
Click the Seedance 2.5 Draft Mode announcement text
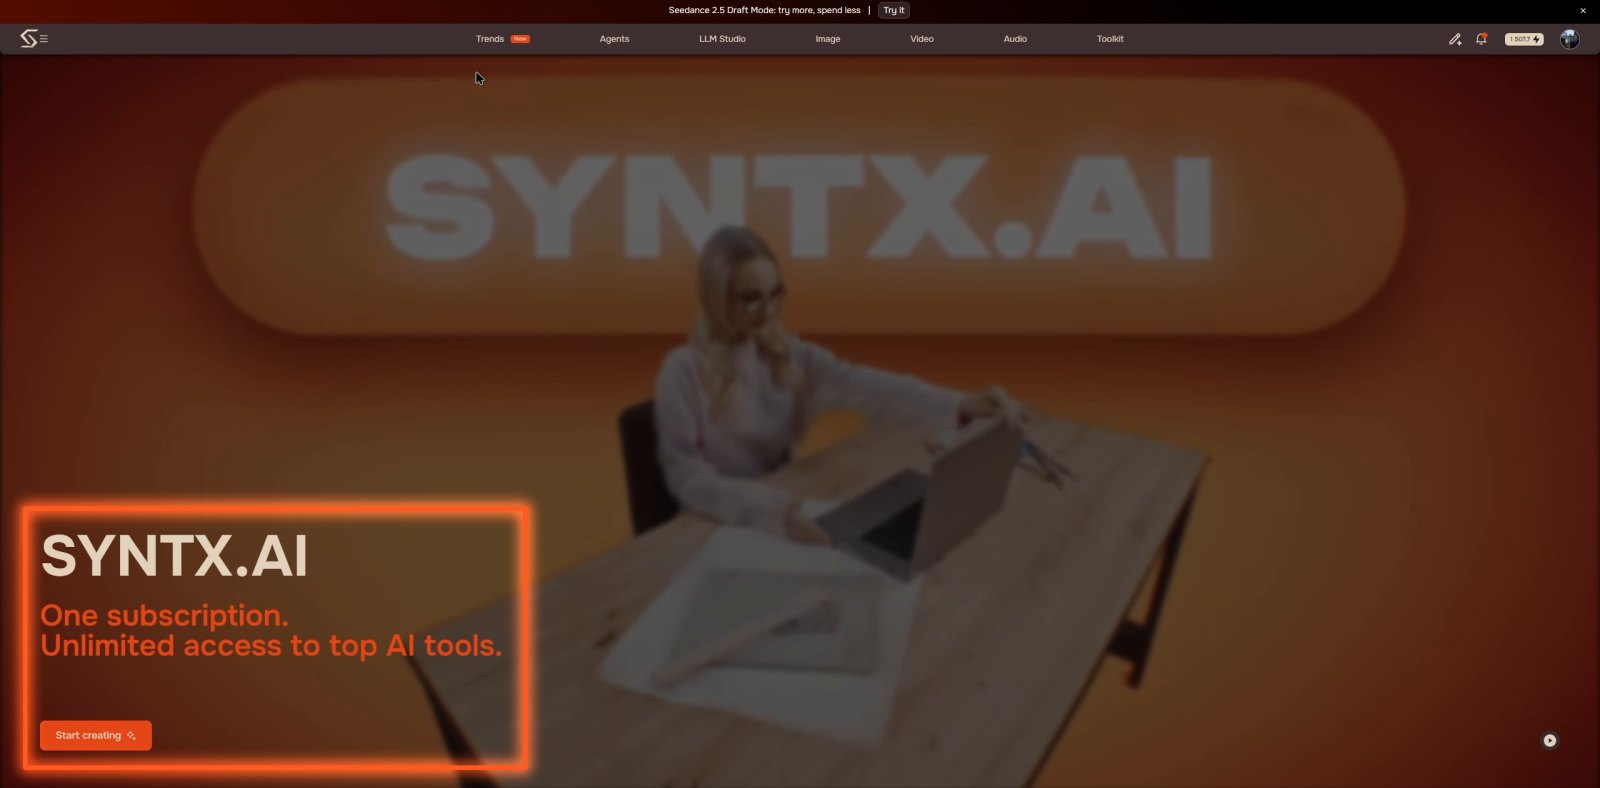pos(764,11)
